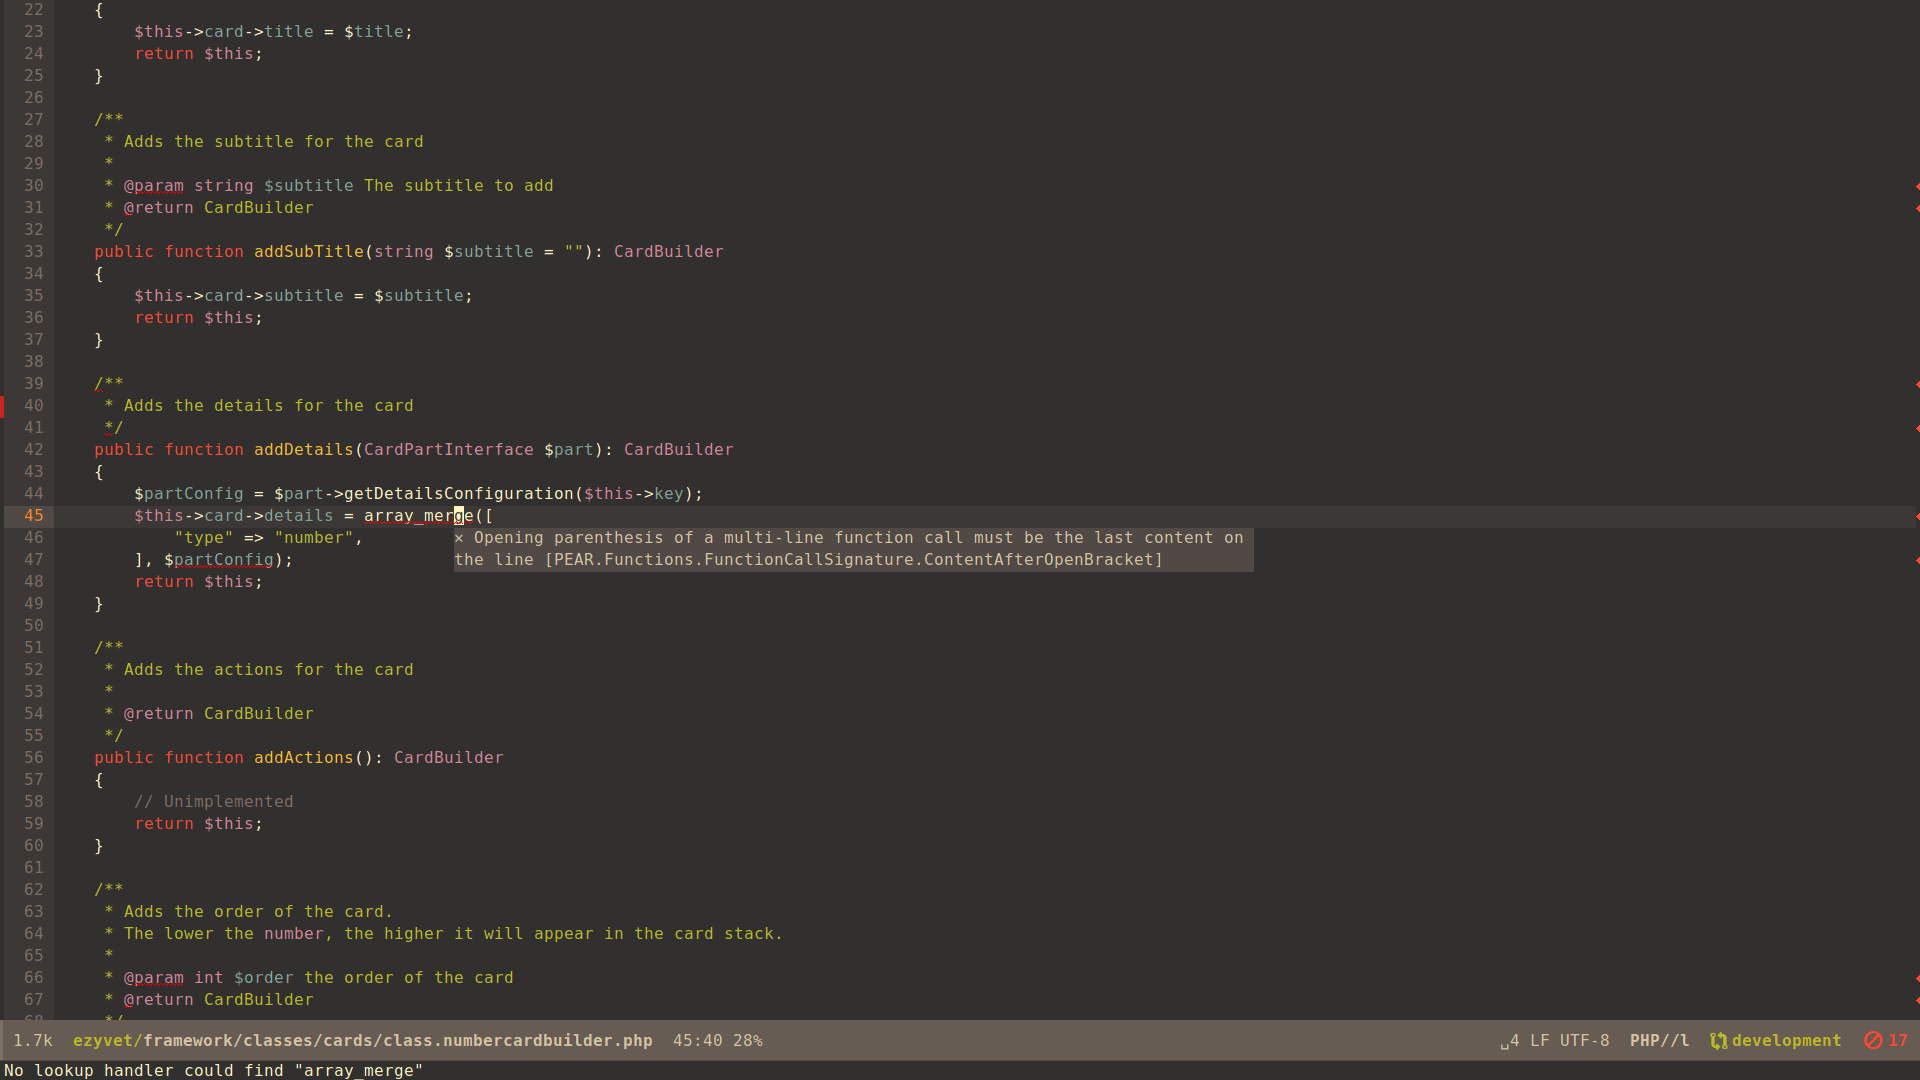Click the ␣4 indentation indicator
The width and height of the screenshot is (1920, 1080).
pyautogui.click(x=1510, y=1040)
